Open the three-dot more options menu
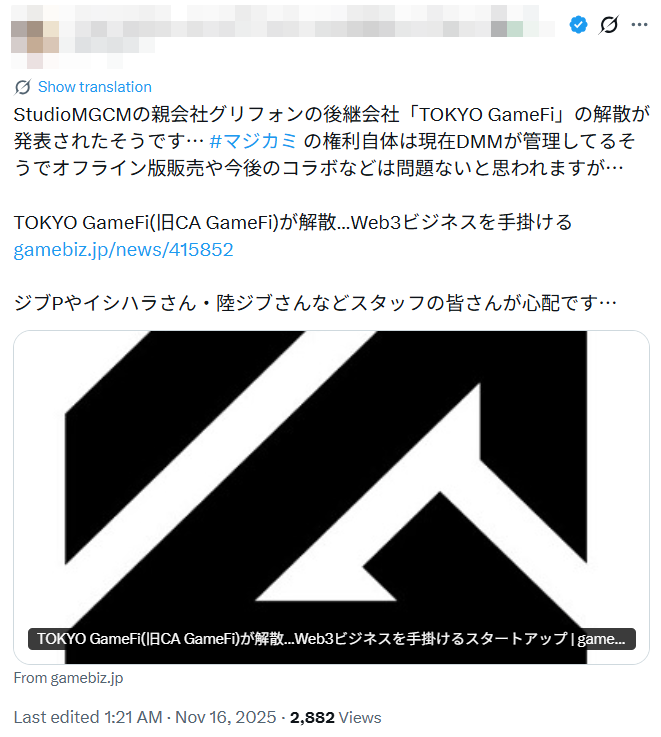This screenshot has height=737, width=661. (x=639, y=24)
